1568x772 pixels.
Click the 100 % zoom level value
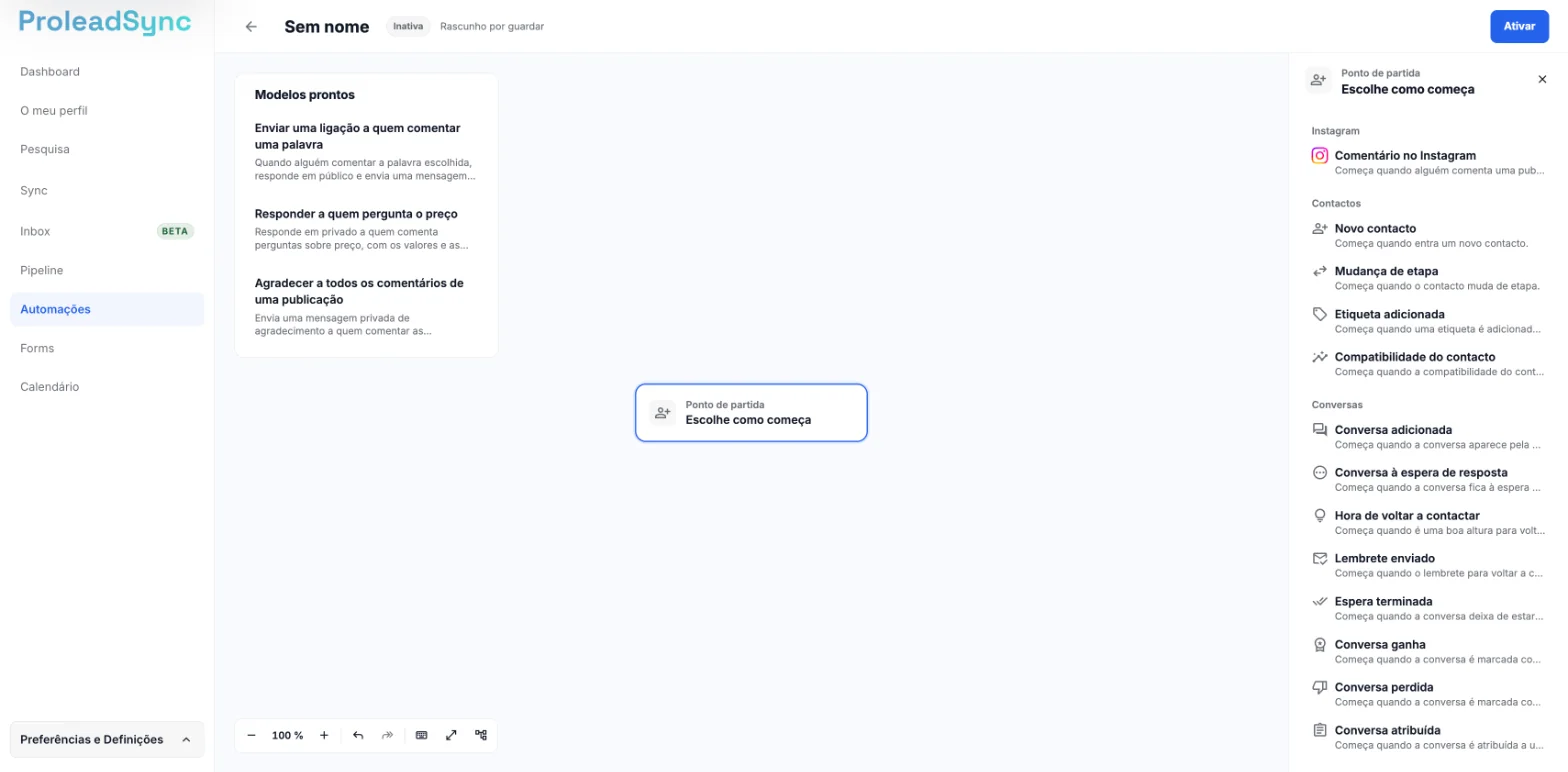287,735
